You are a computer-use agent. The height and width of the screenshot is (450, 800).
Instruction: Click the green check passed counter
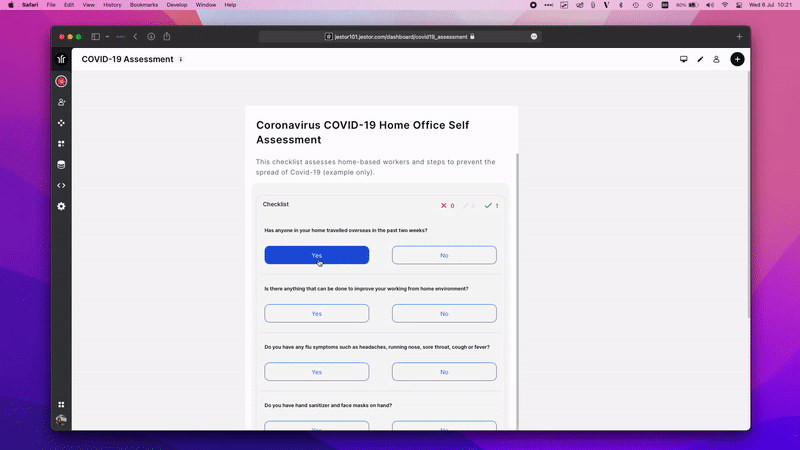click(491, 206)
